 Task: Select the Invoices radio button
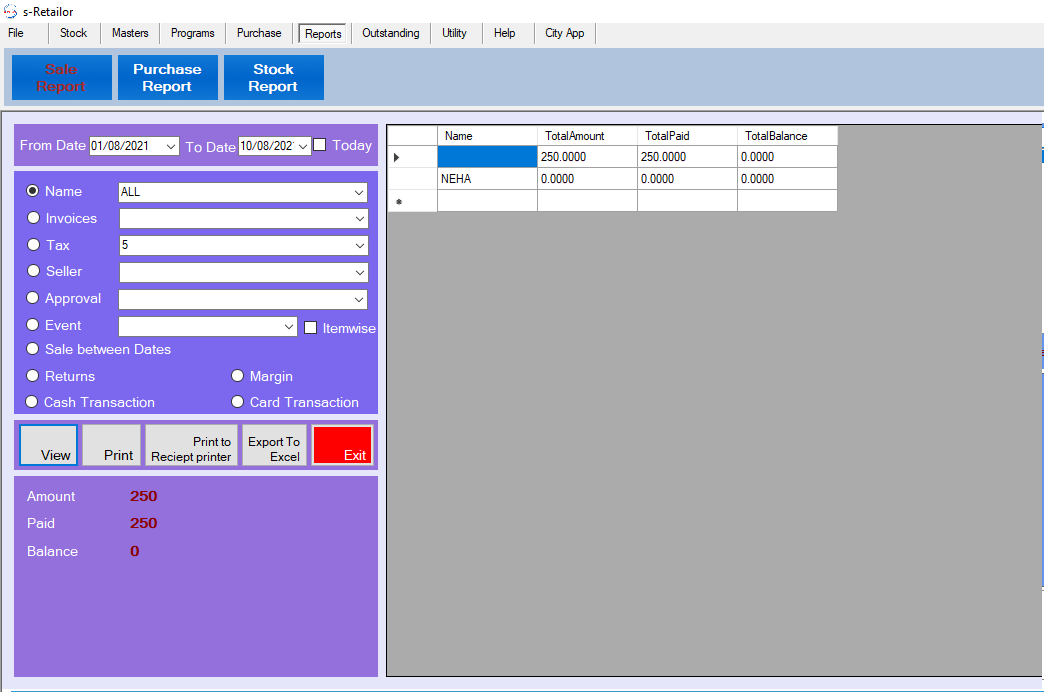(x=34, y=218)
